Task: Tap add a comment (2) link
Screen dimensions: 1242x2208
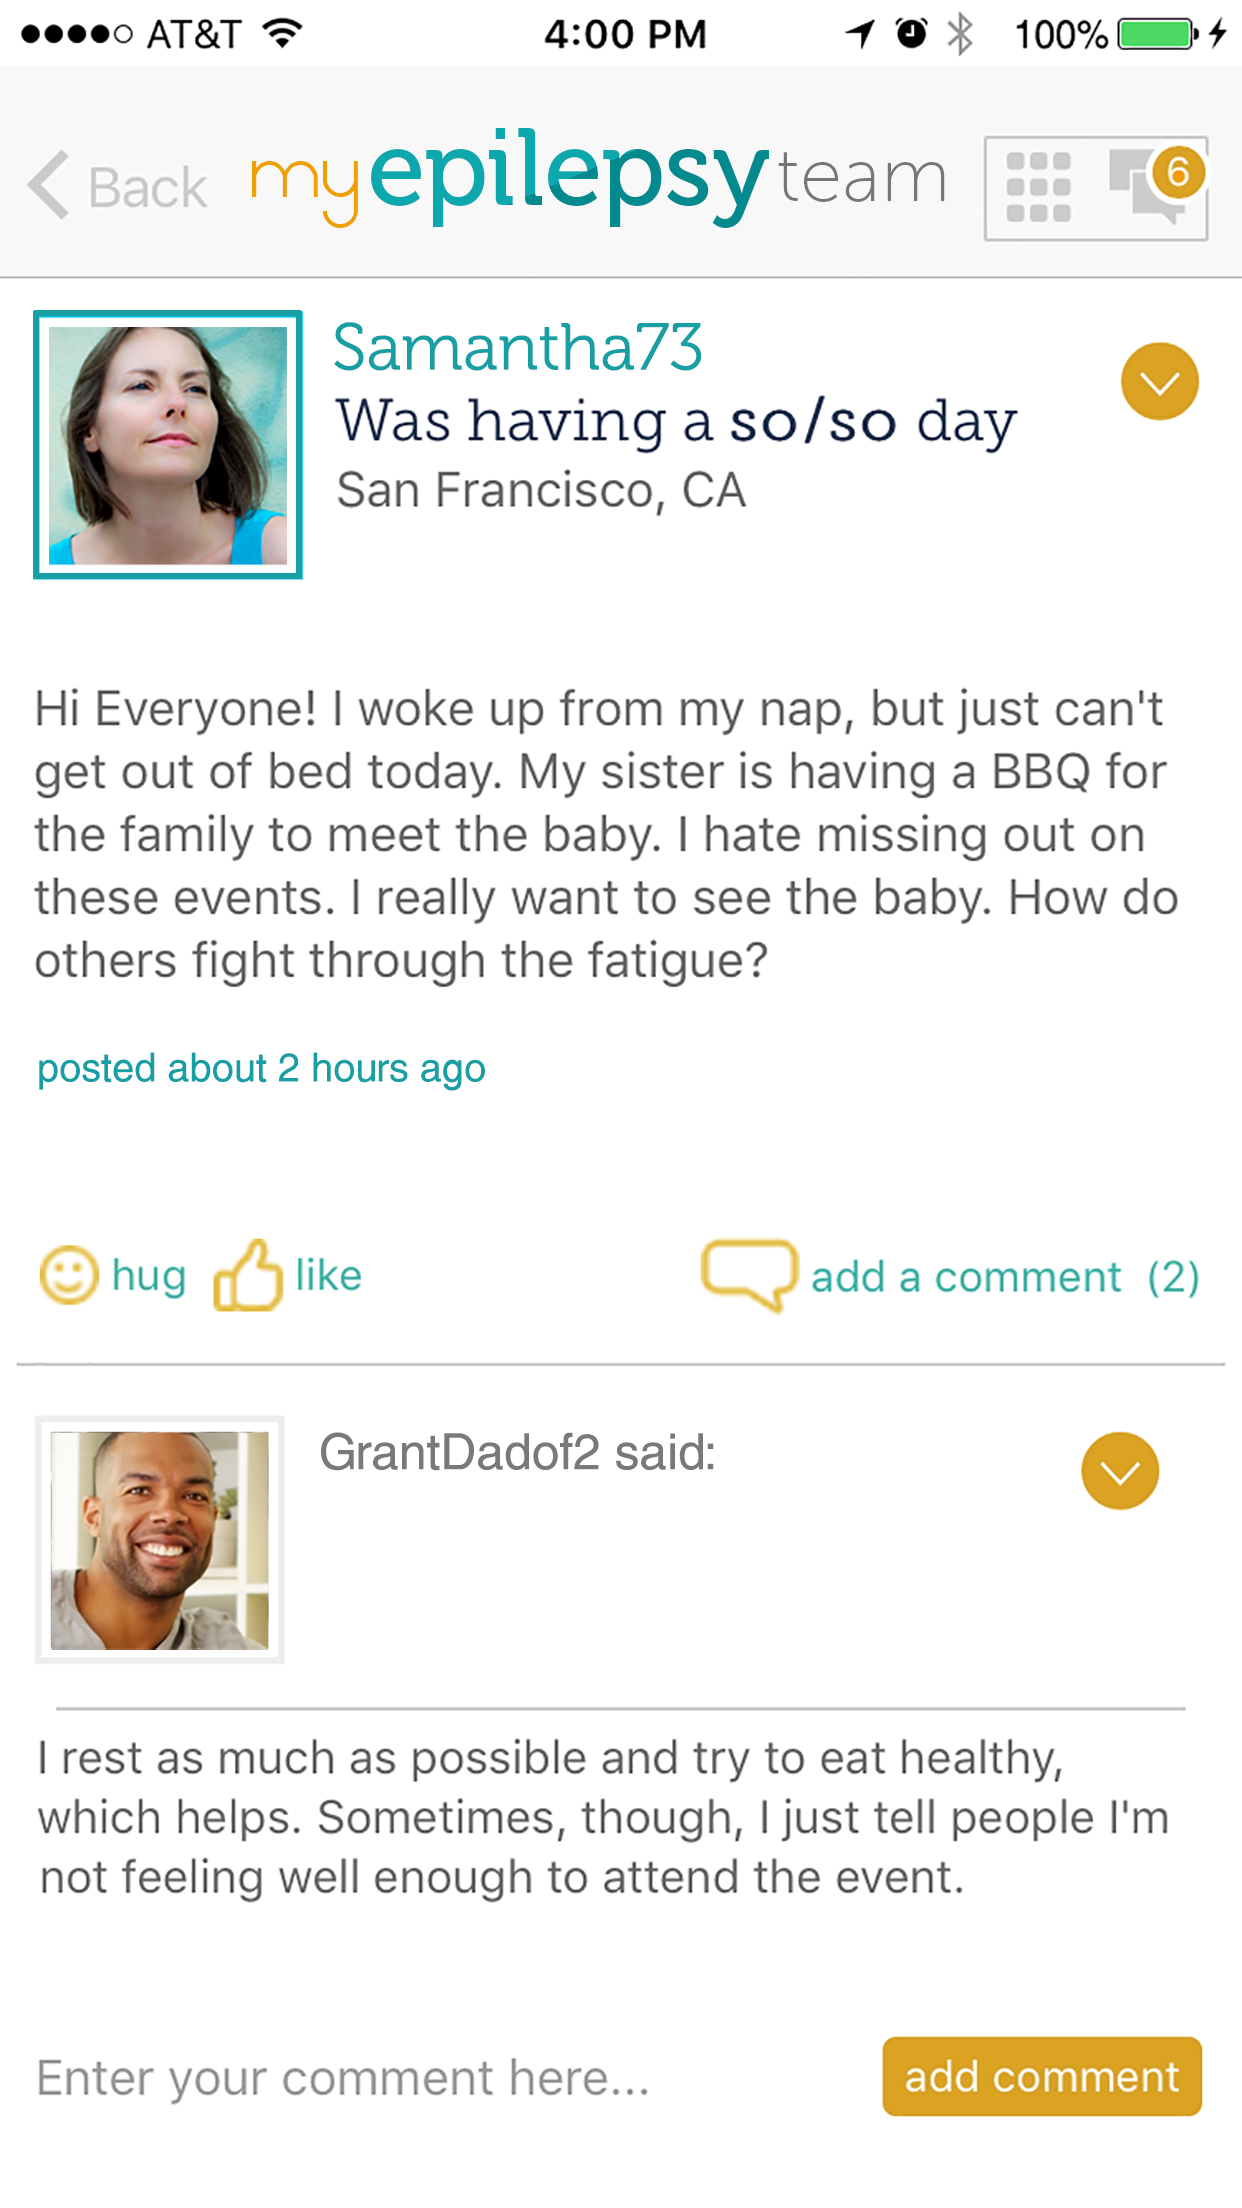Action: click(x=1004, y=1277)
